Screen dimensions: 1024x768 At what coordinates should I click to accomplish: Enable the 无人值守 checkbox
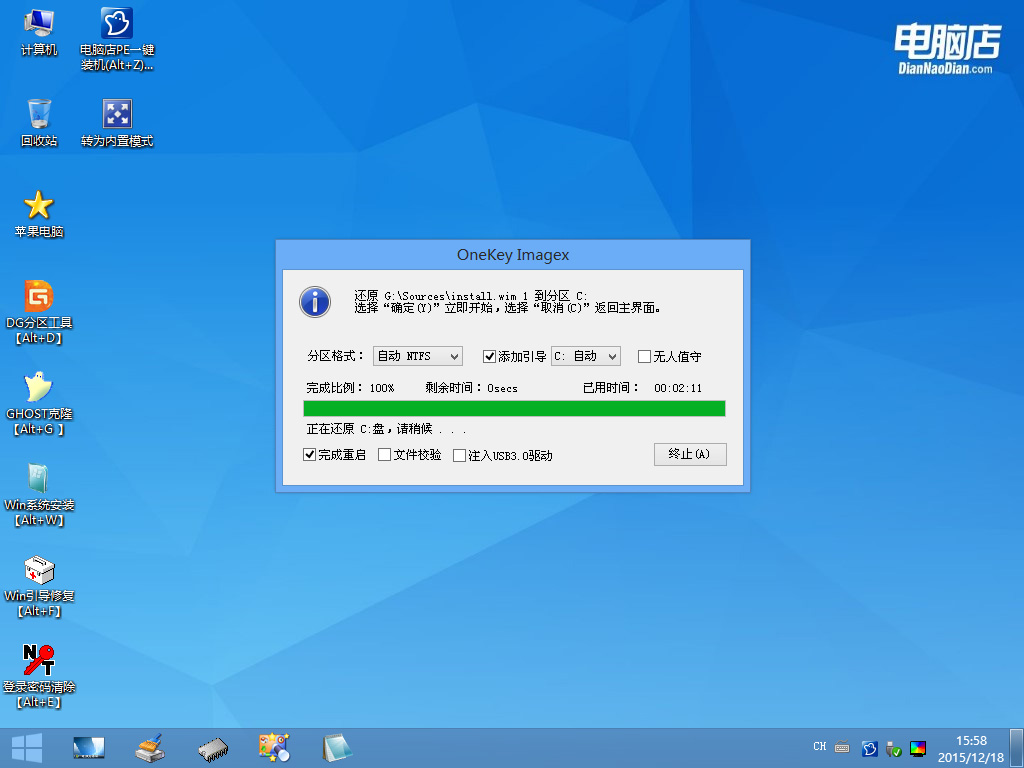pyautogui.click(x=645, y=357)
